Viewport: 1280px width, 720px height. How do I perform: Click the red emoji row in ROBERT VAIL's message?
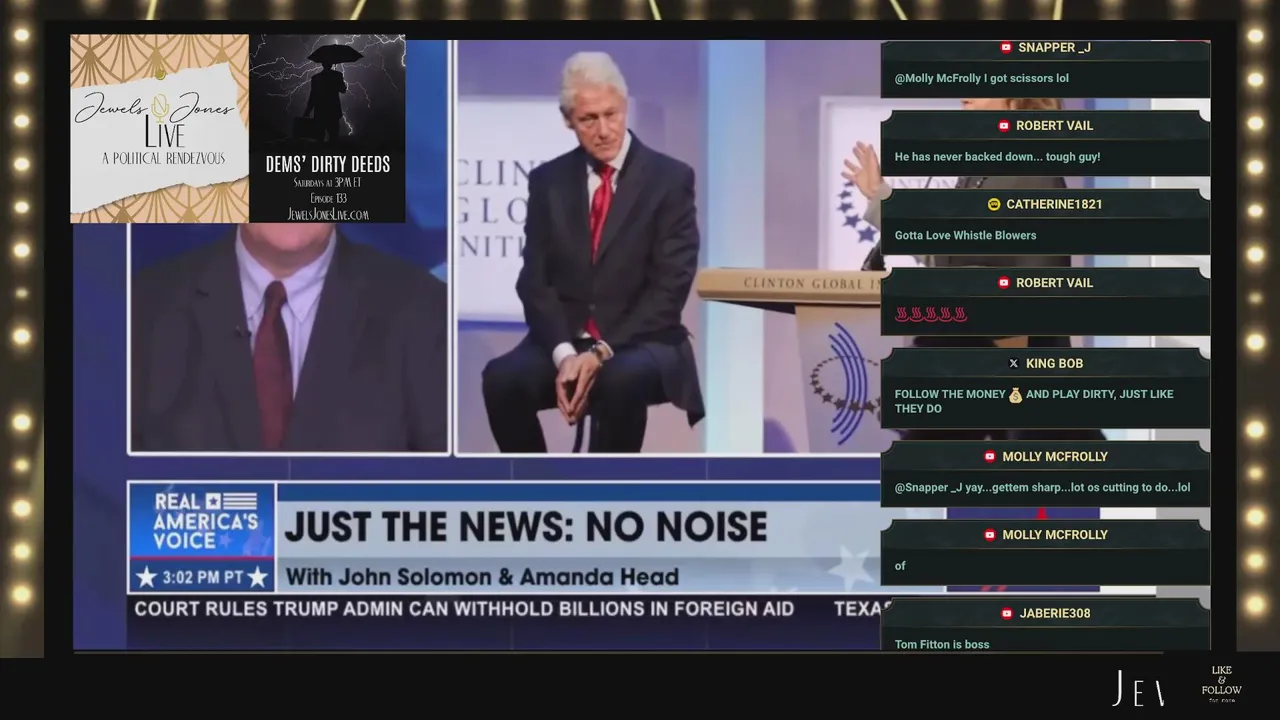click(931, 314)
